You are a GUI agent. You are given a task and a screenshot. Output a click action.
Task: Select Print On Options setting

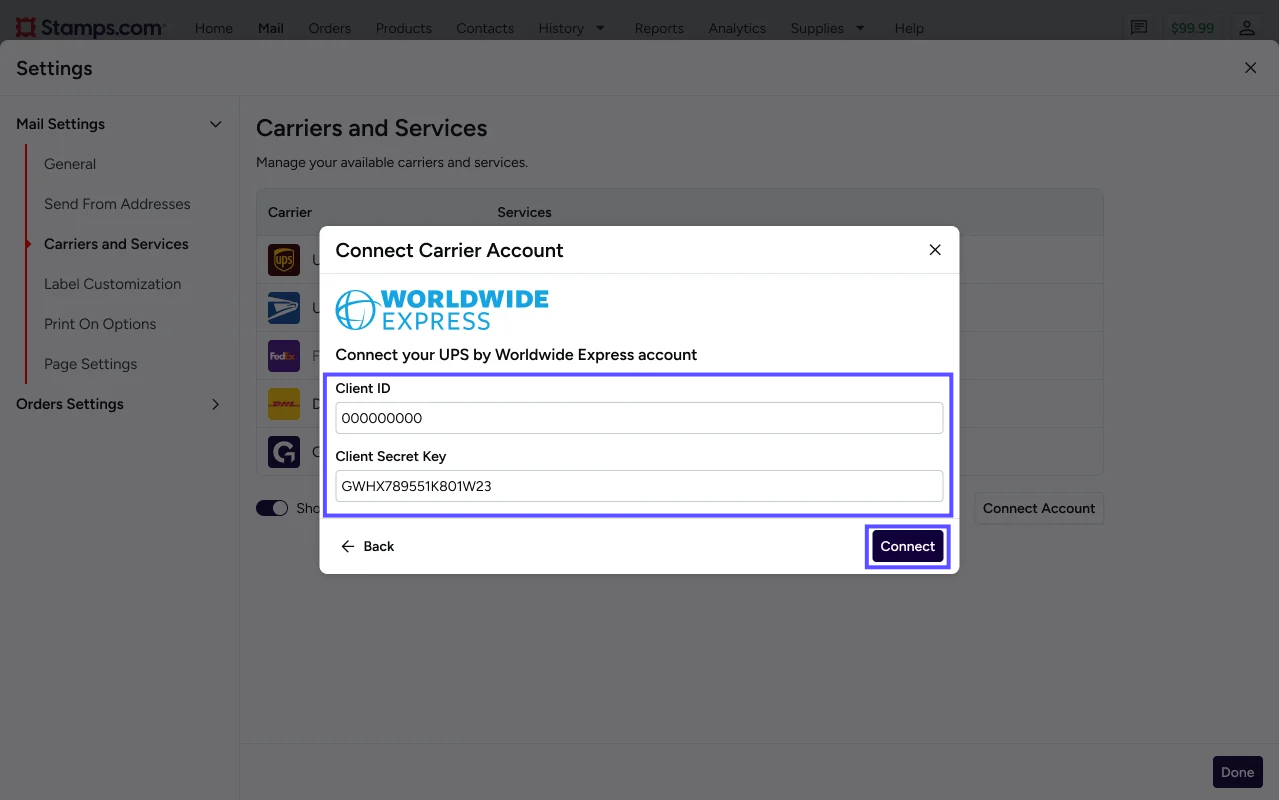point(100,324)
